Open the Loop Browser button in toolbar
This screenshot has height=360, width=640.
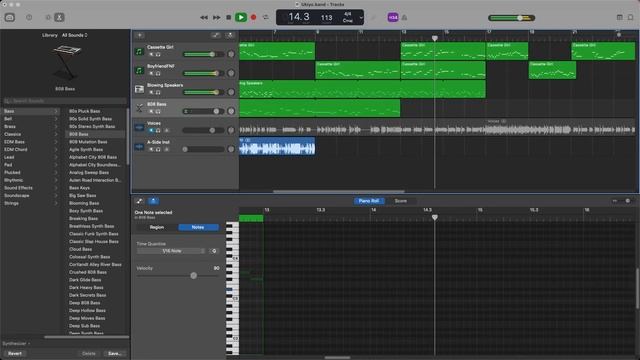pos(631,17)
